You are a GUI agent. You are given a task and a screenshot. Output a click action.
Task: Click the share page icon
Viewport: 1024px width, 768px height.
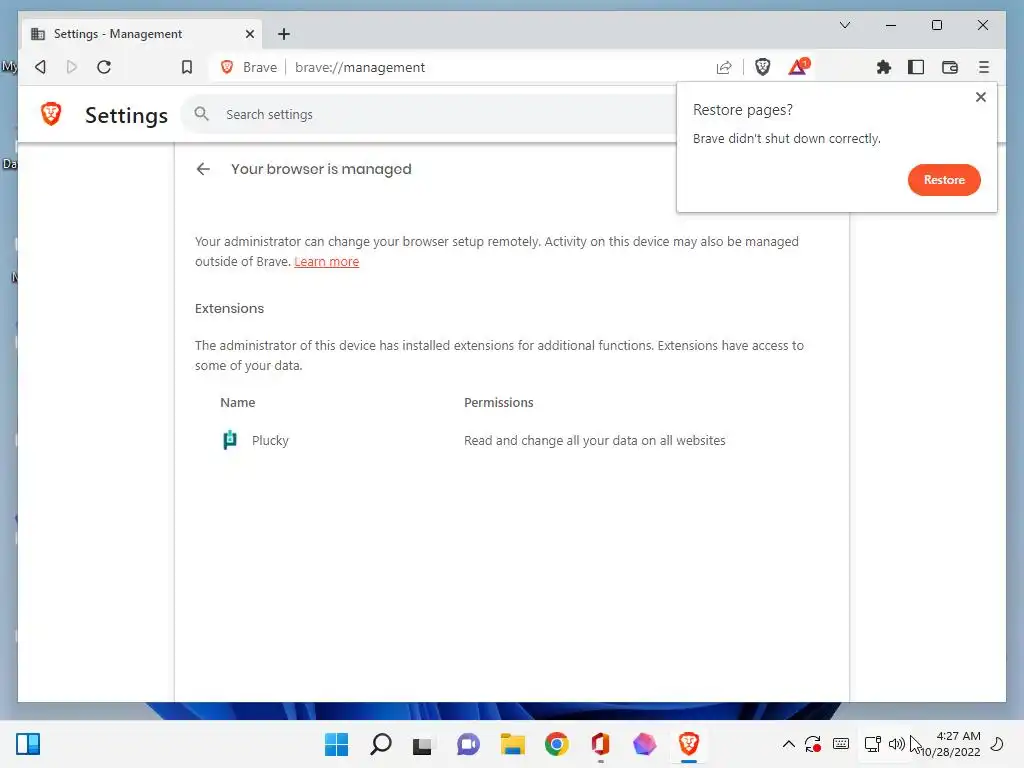724,67
